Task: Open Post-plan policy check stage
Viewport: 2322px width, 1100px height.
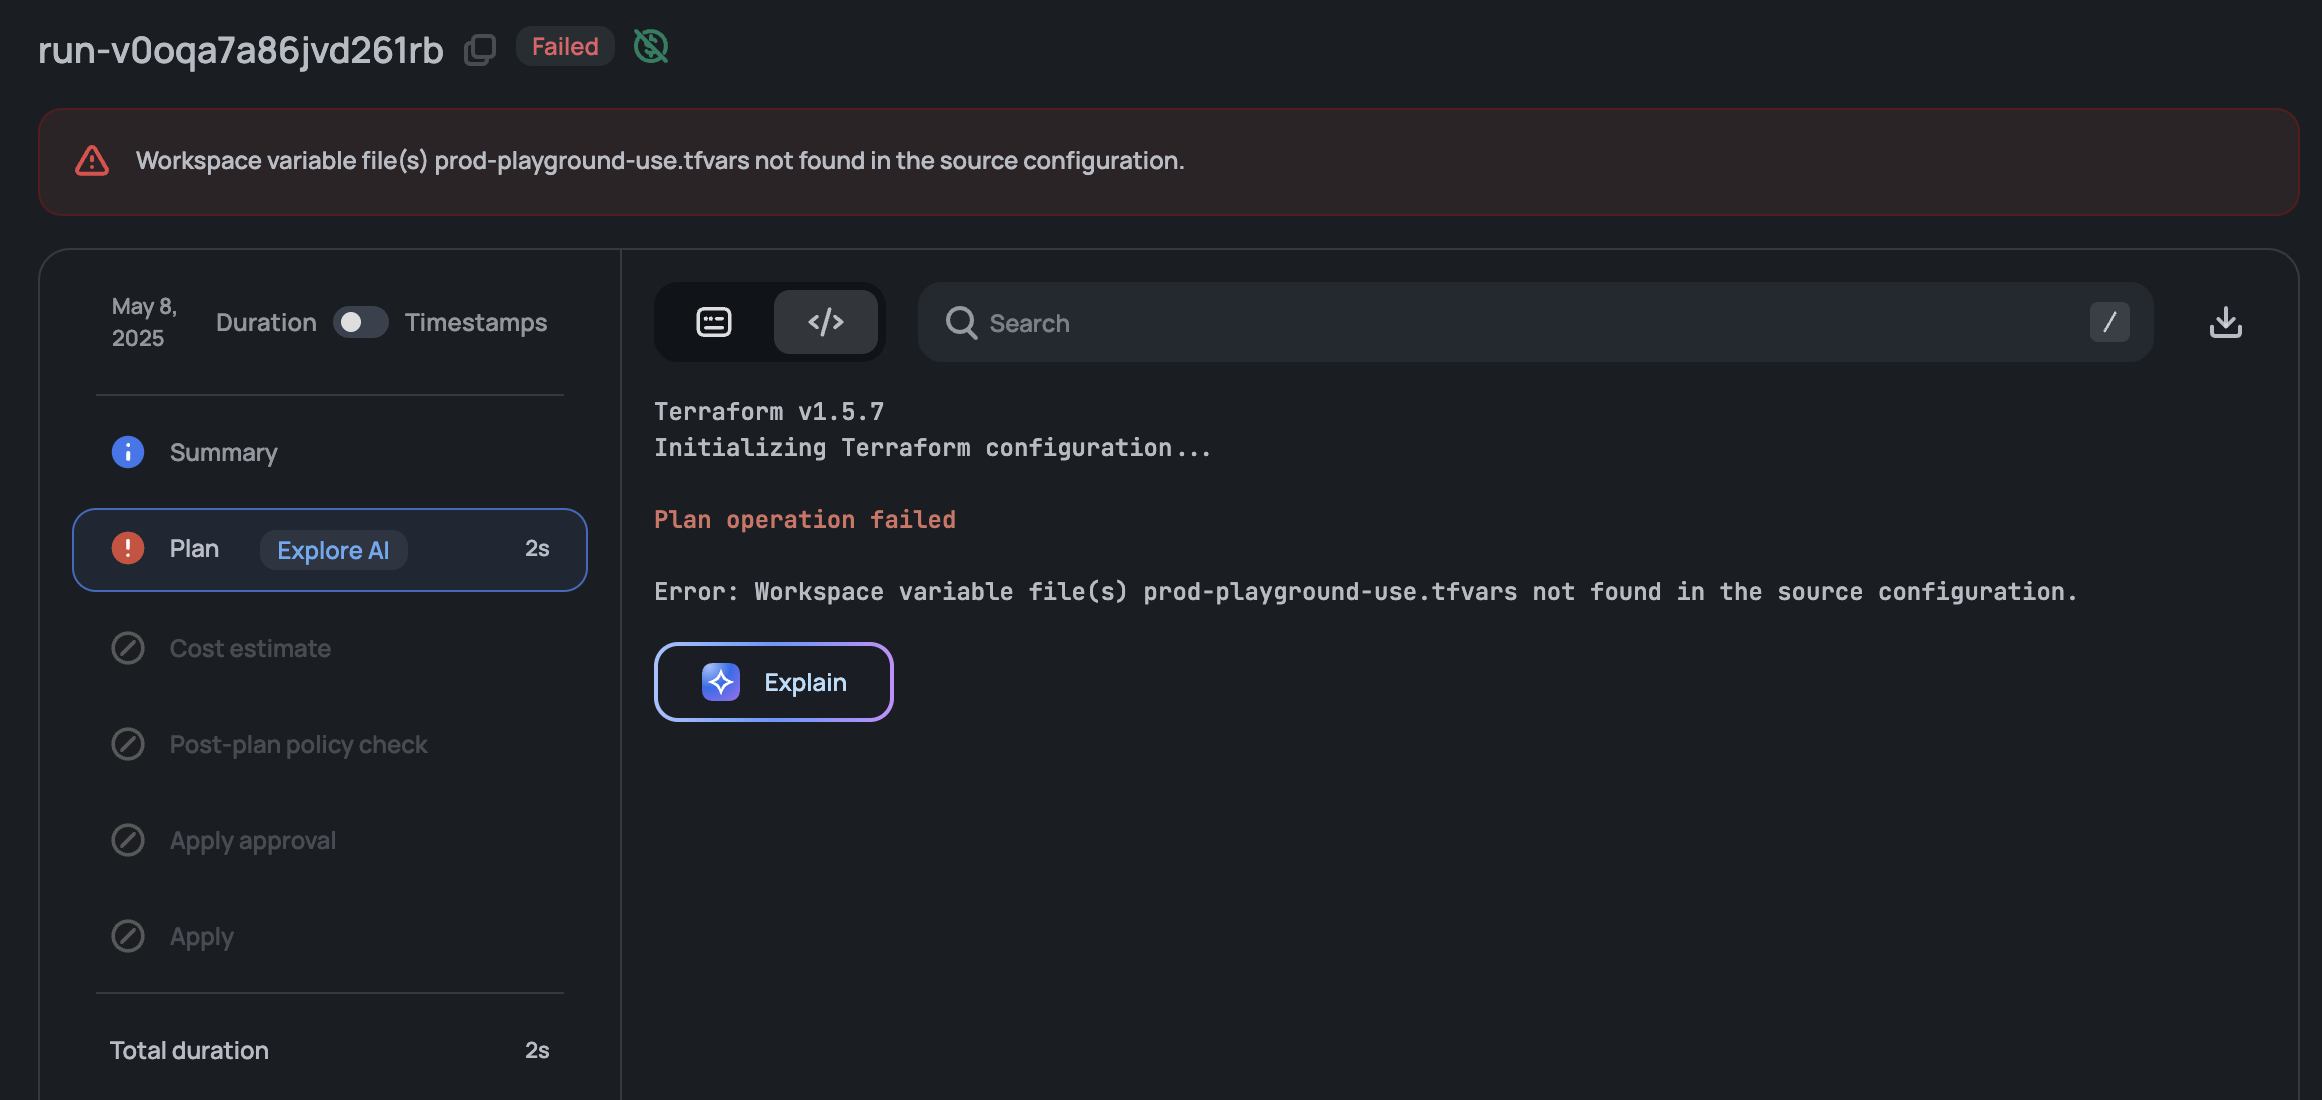Action: [x=298, y=744]
